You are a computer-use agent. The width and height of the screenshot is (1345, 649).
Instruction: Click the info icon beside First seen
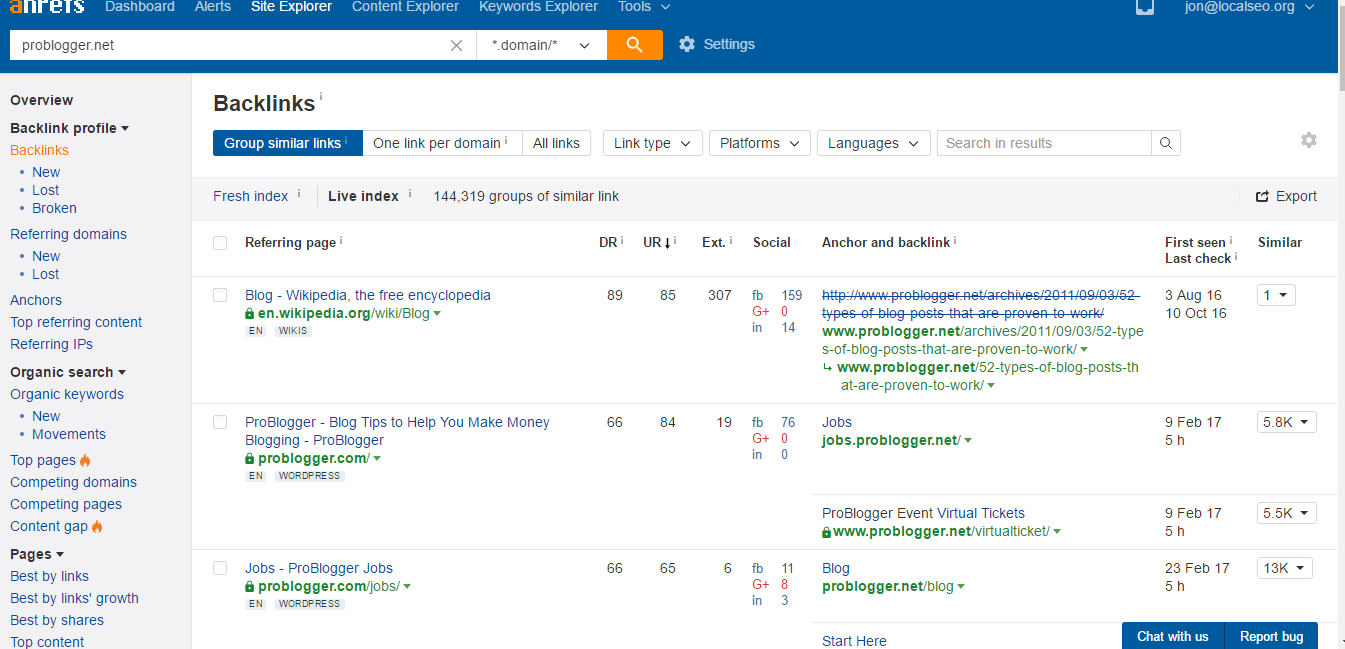(1231, 240)
